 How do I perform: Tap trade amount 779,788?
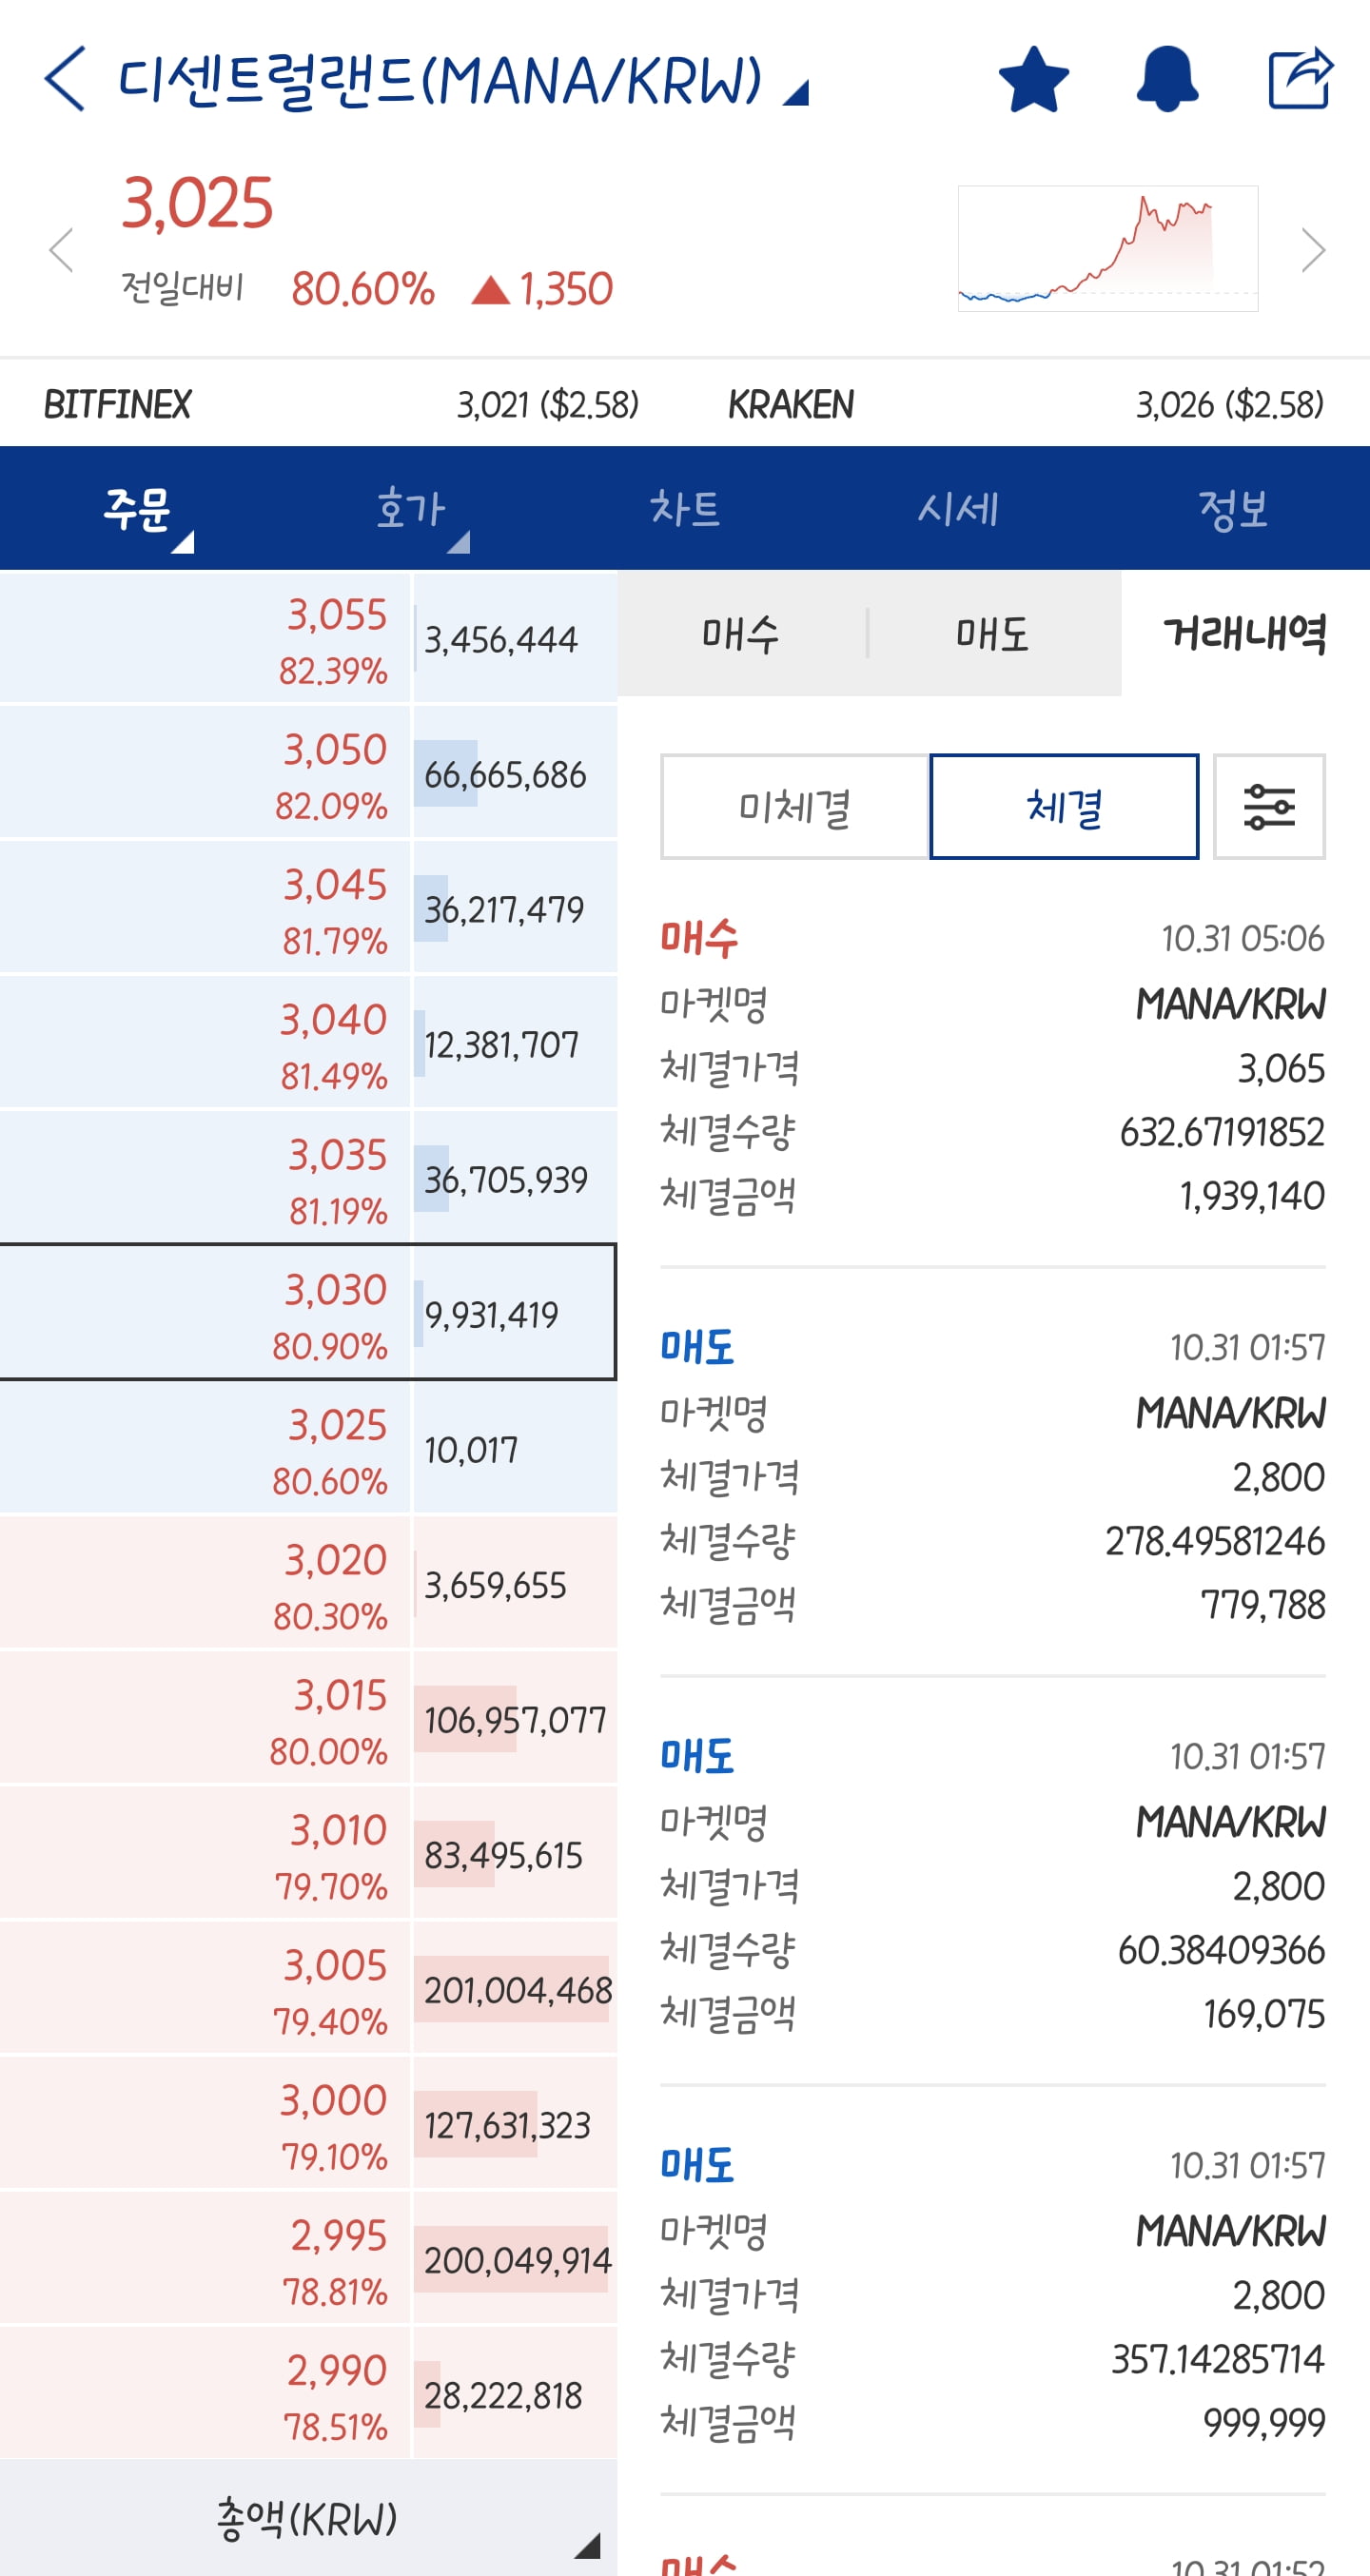(x=1263, y=1604)
